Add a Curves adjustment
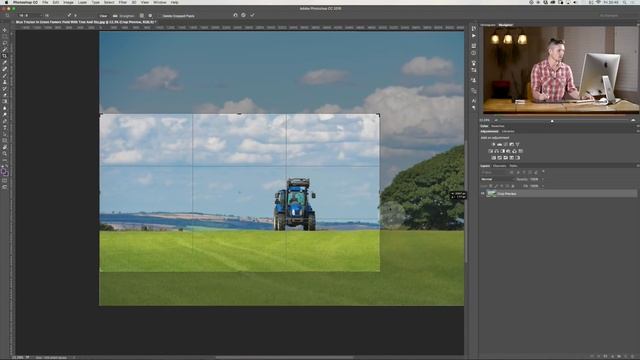Image resolution: width=640 pixels, height=360 pixels. (x=505, y=144)
